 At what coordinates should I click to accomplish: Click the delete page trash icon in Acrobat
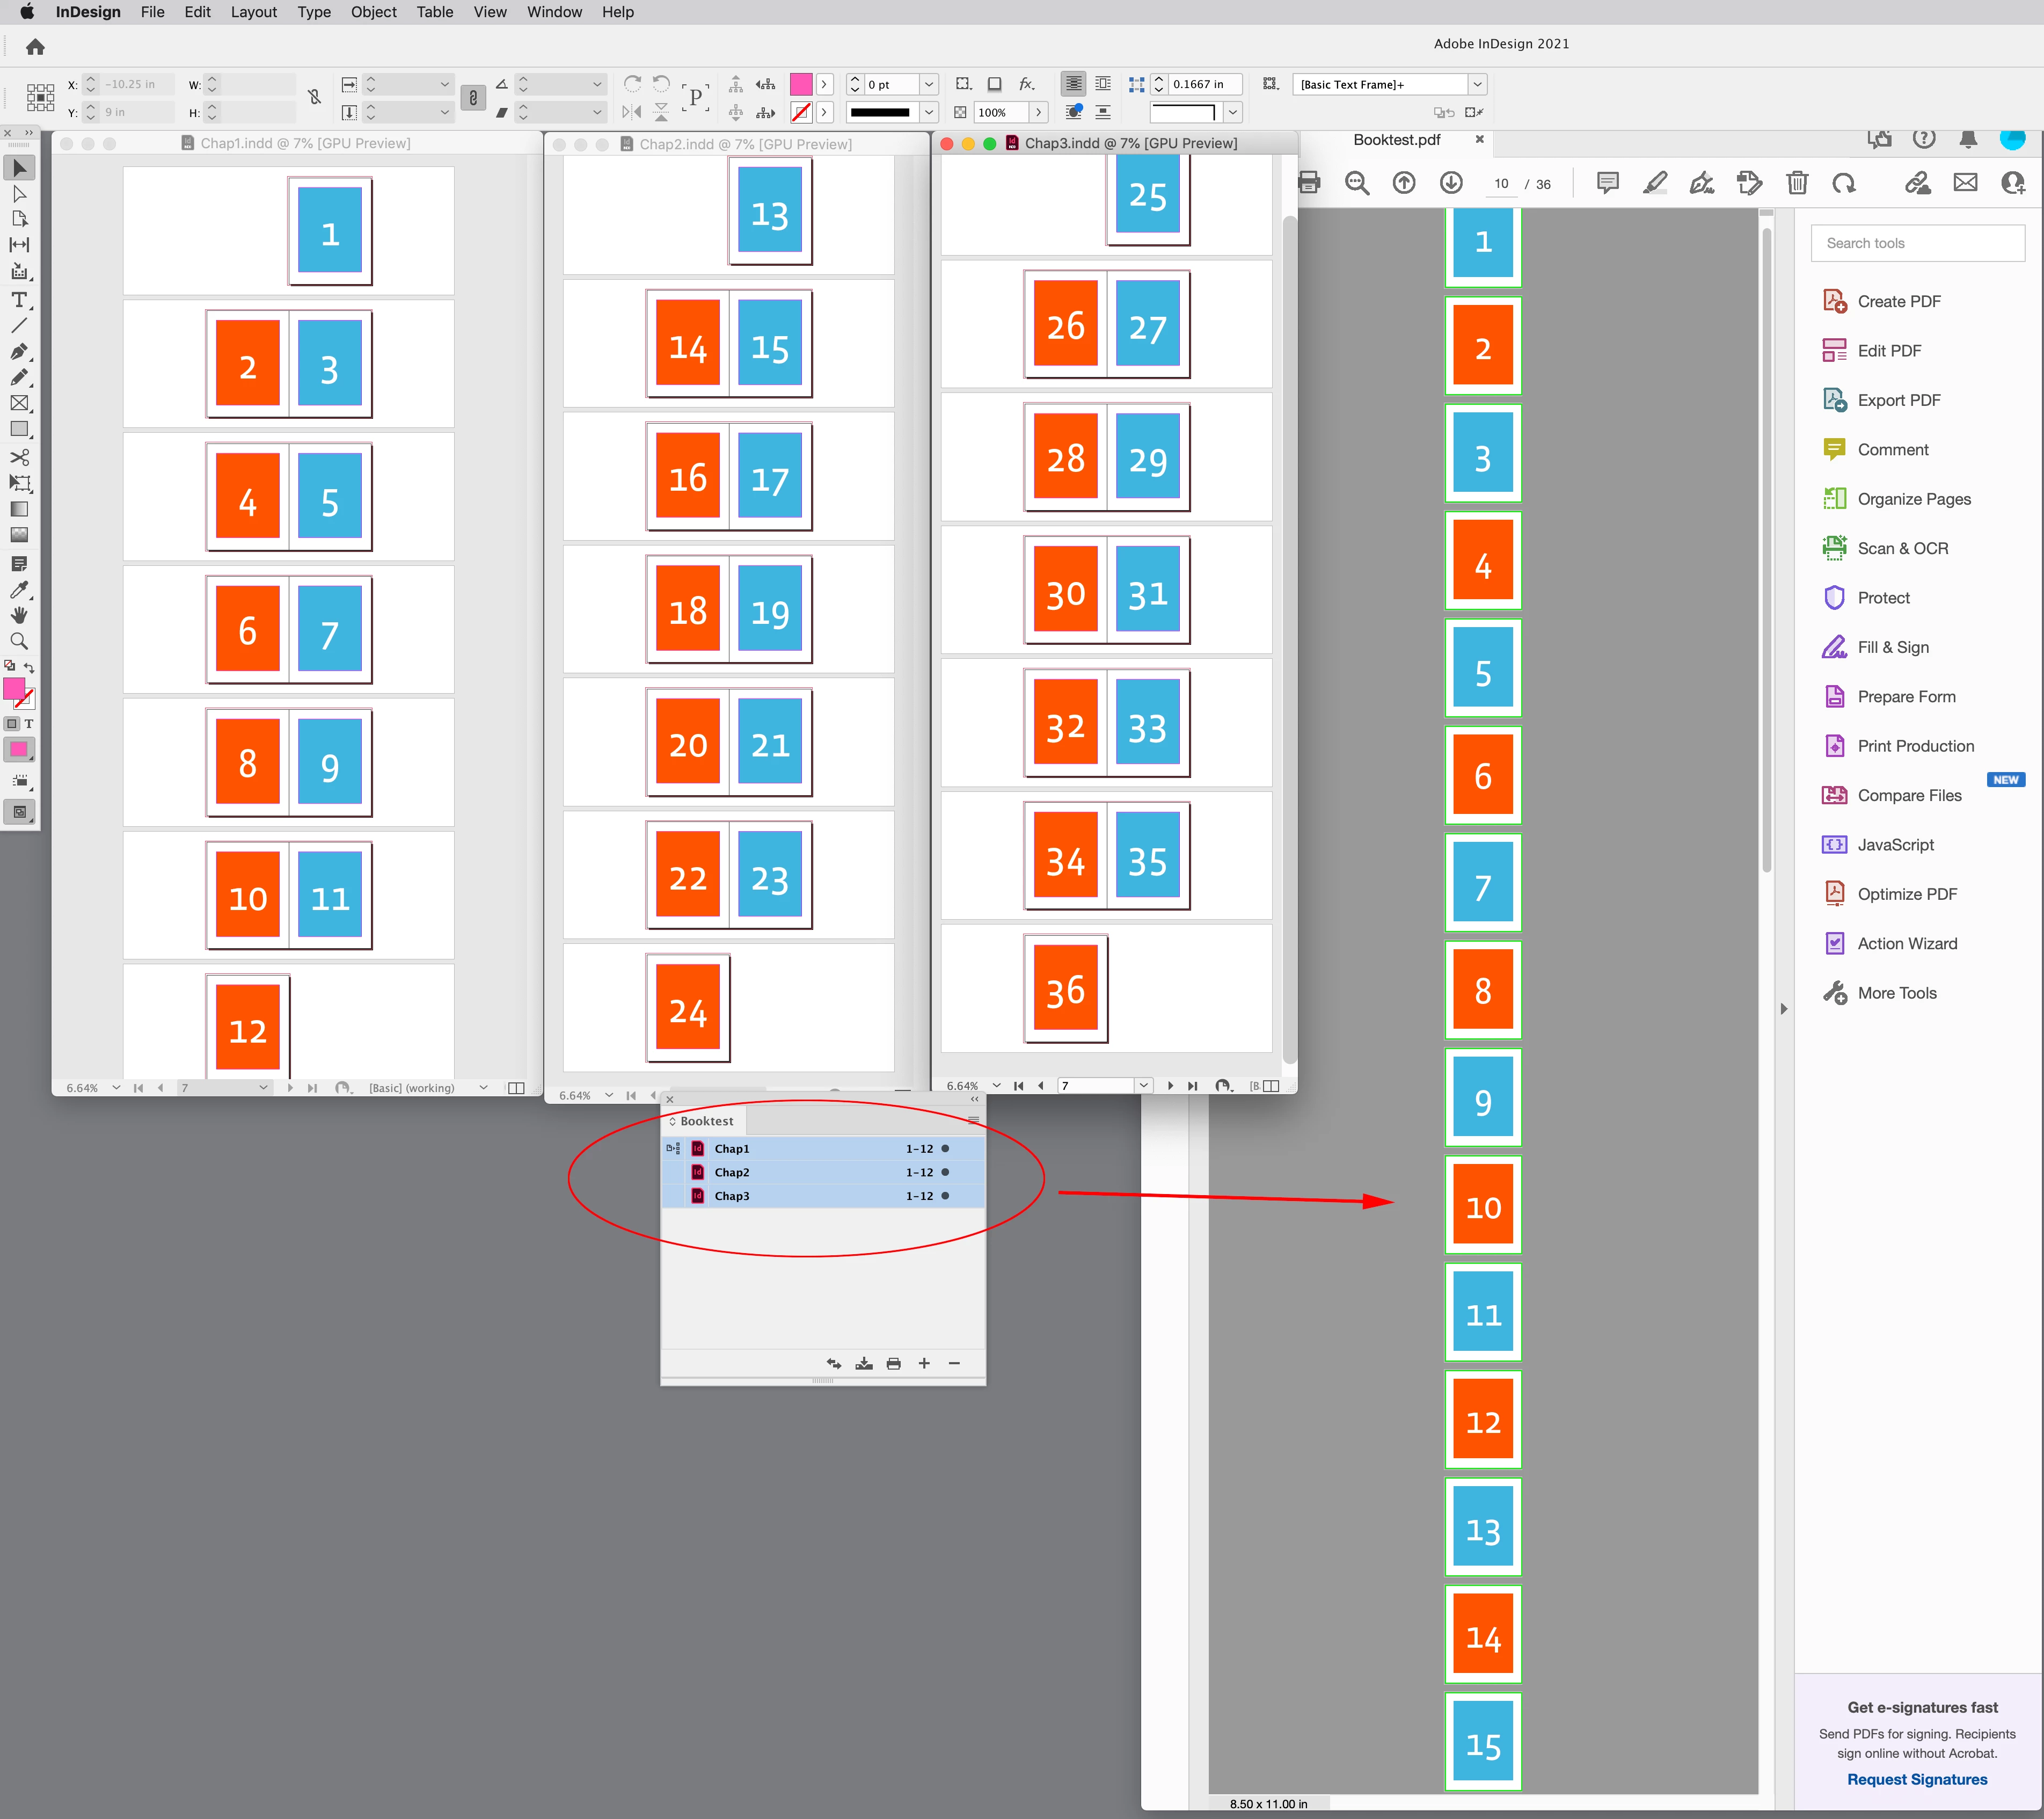[1797, 182]
